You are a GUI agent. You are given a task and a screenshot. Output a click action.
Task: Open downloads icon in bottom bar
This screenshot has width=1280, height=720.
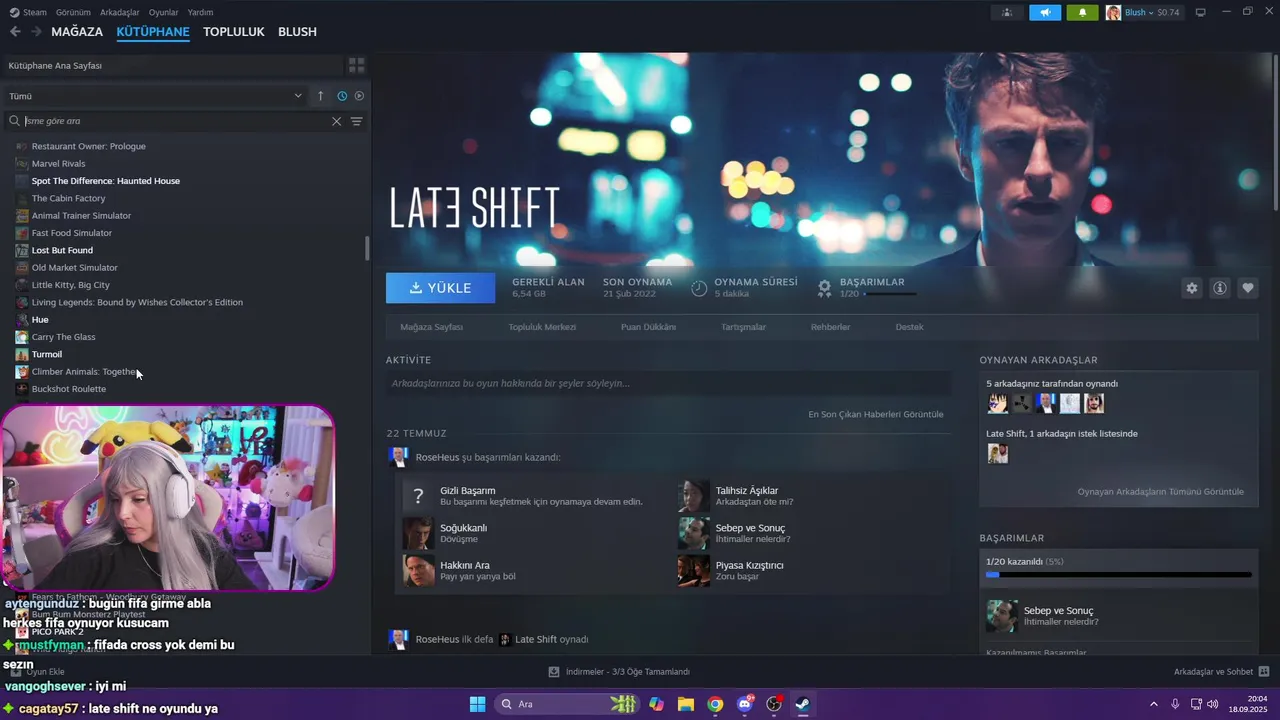[554, 672]
